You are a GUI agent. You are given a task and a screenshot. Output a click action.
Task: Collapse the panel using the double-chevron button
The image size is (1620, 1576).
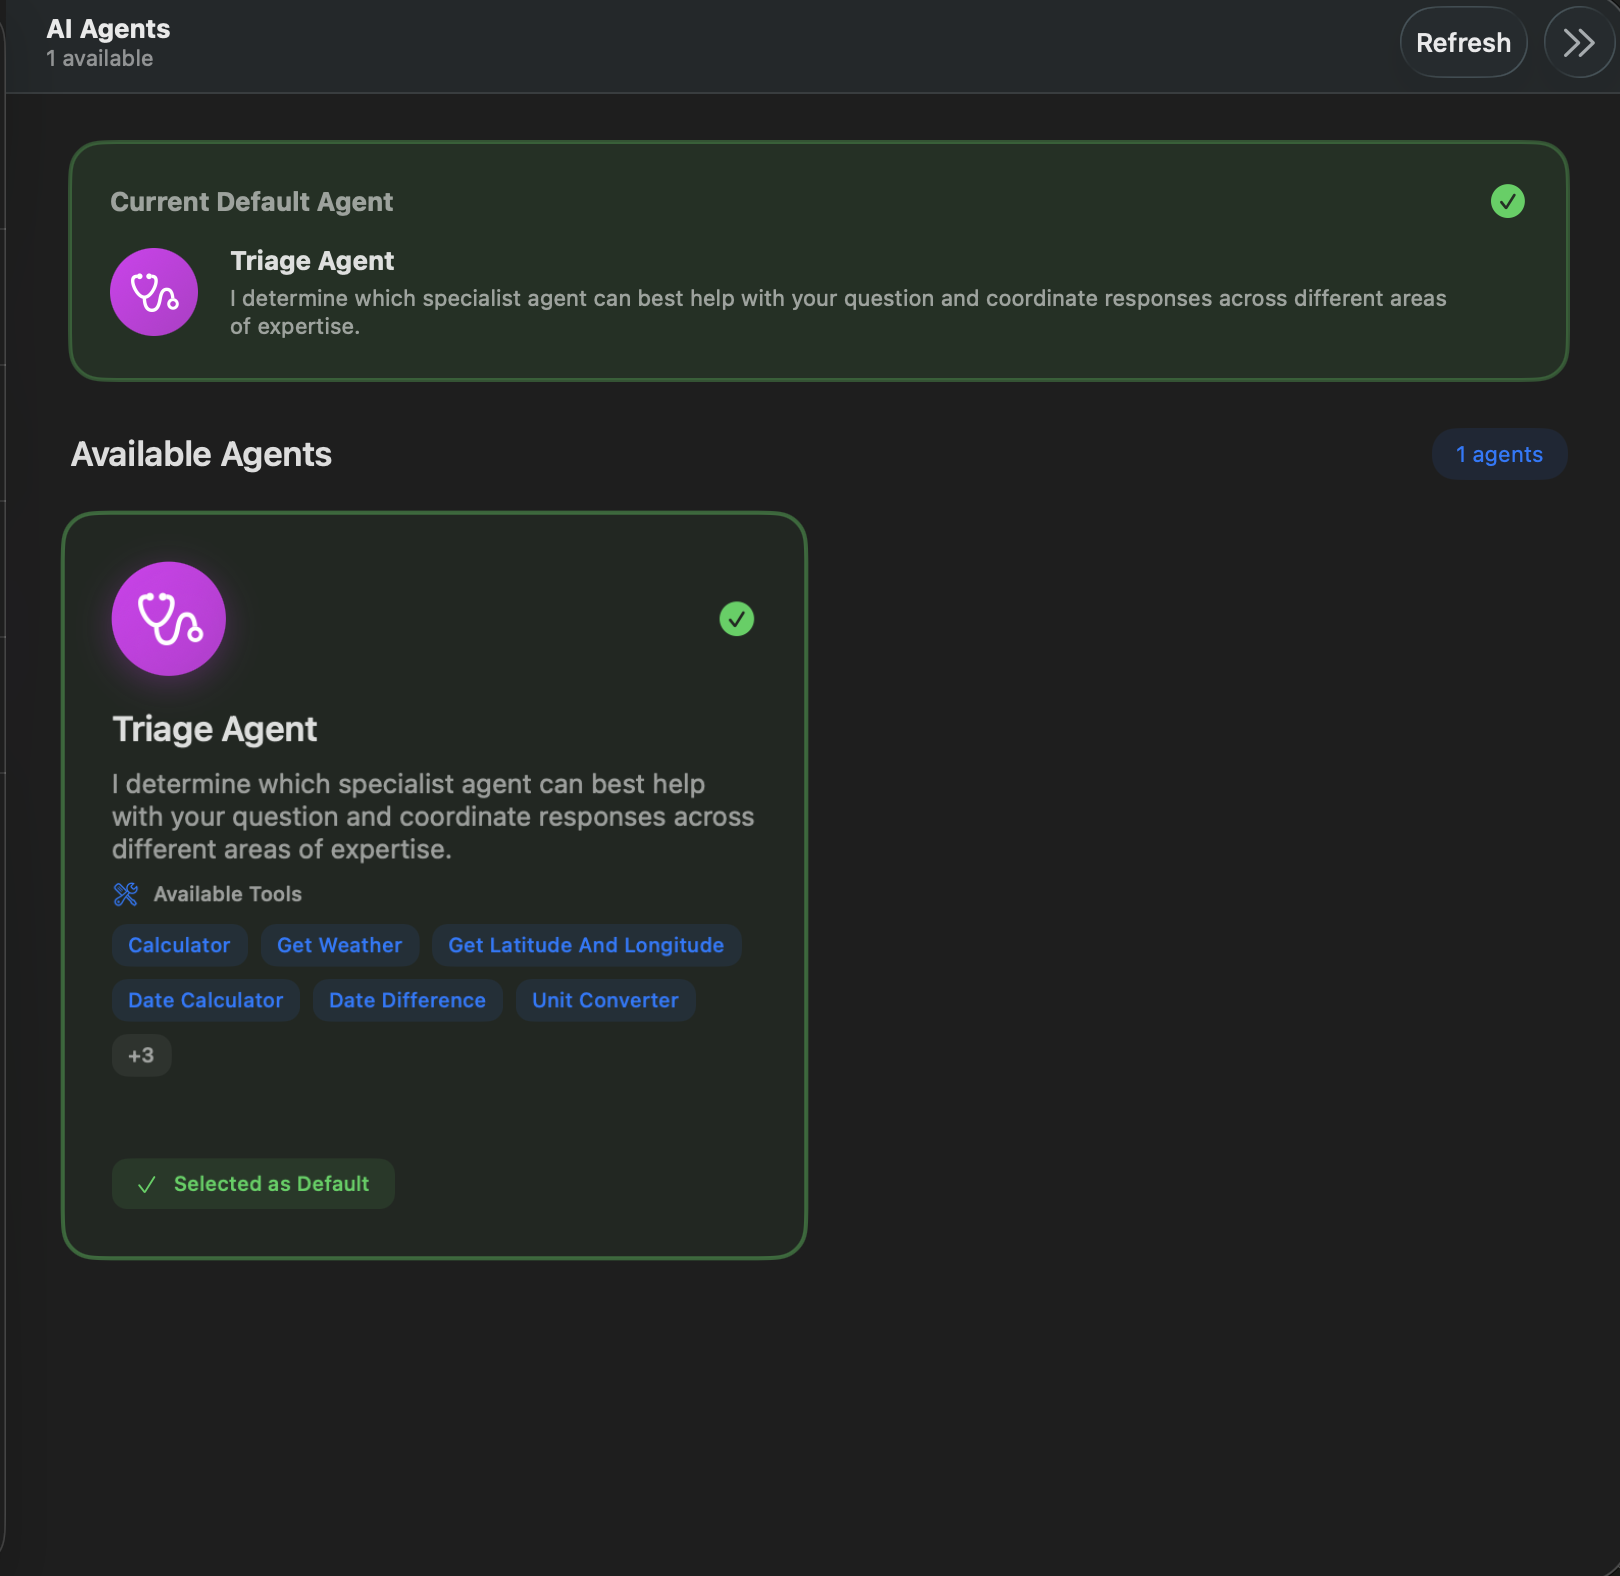1578,42
